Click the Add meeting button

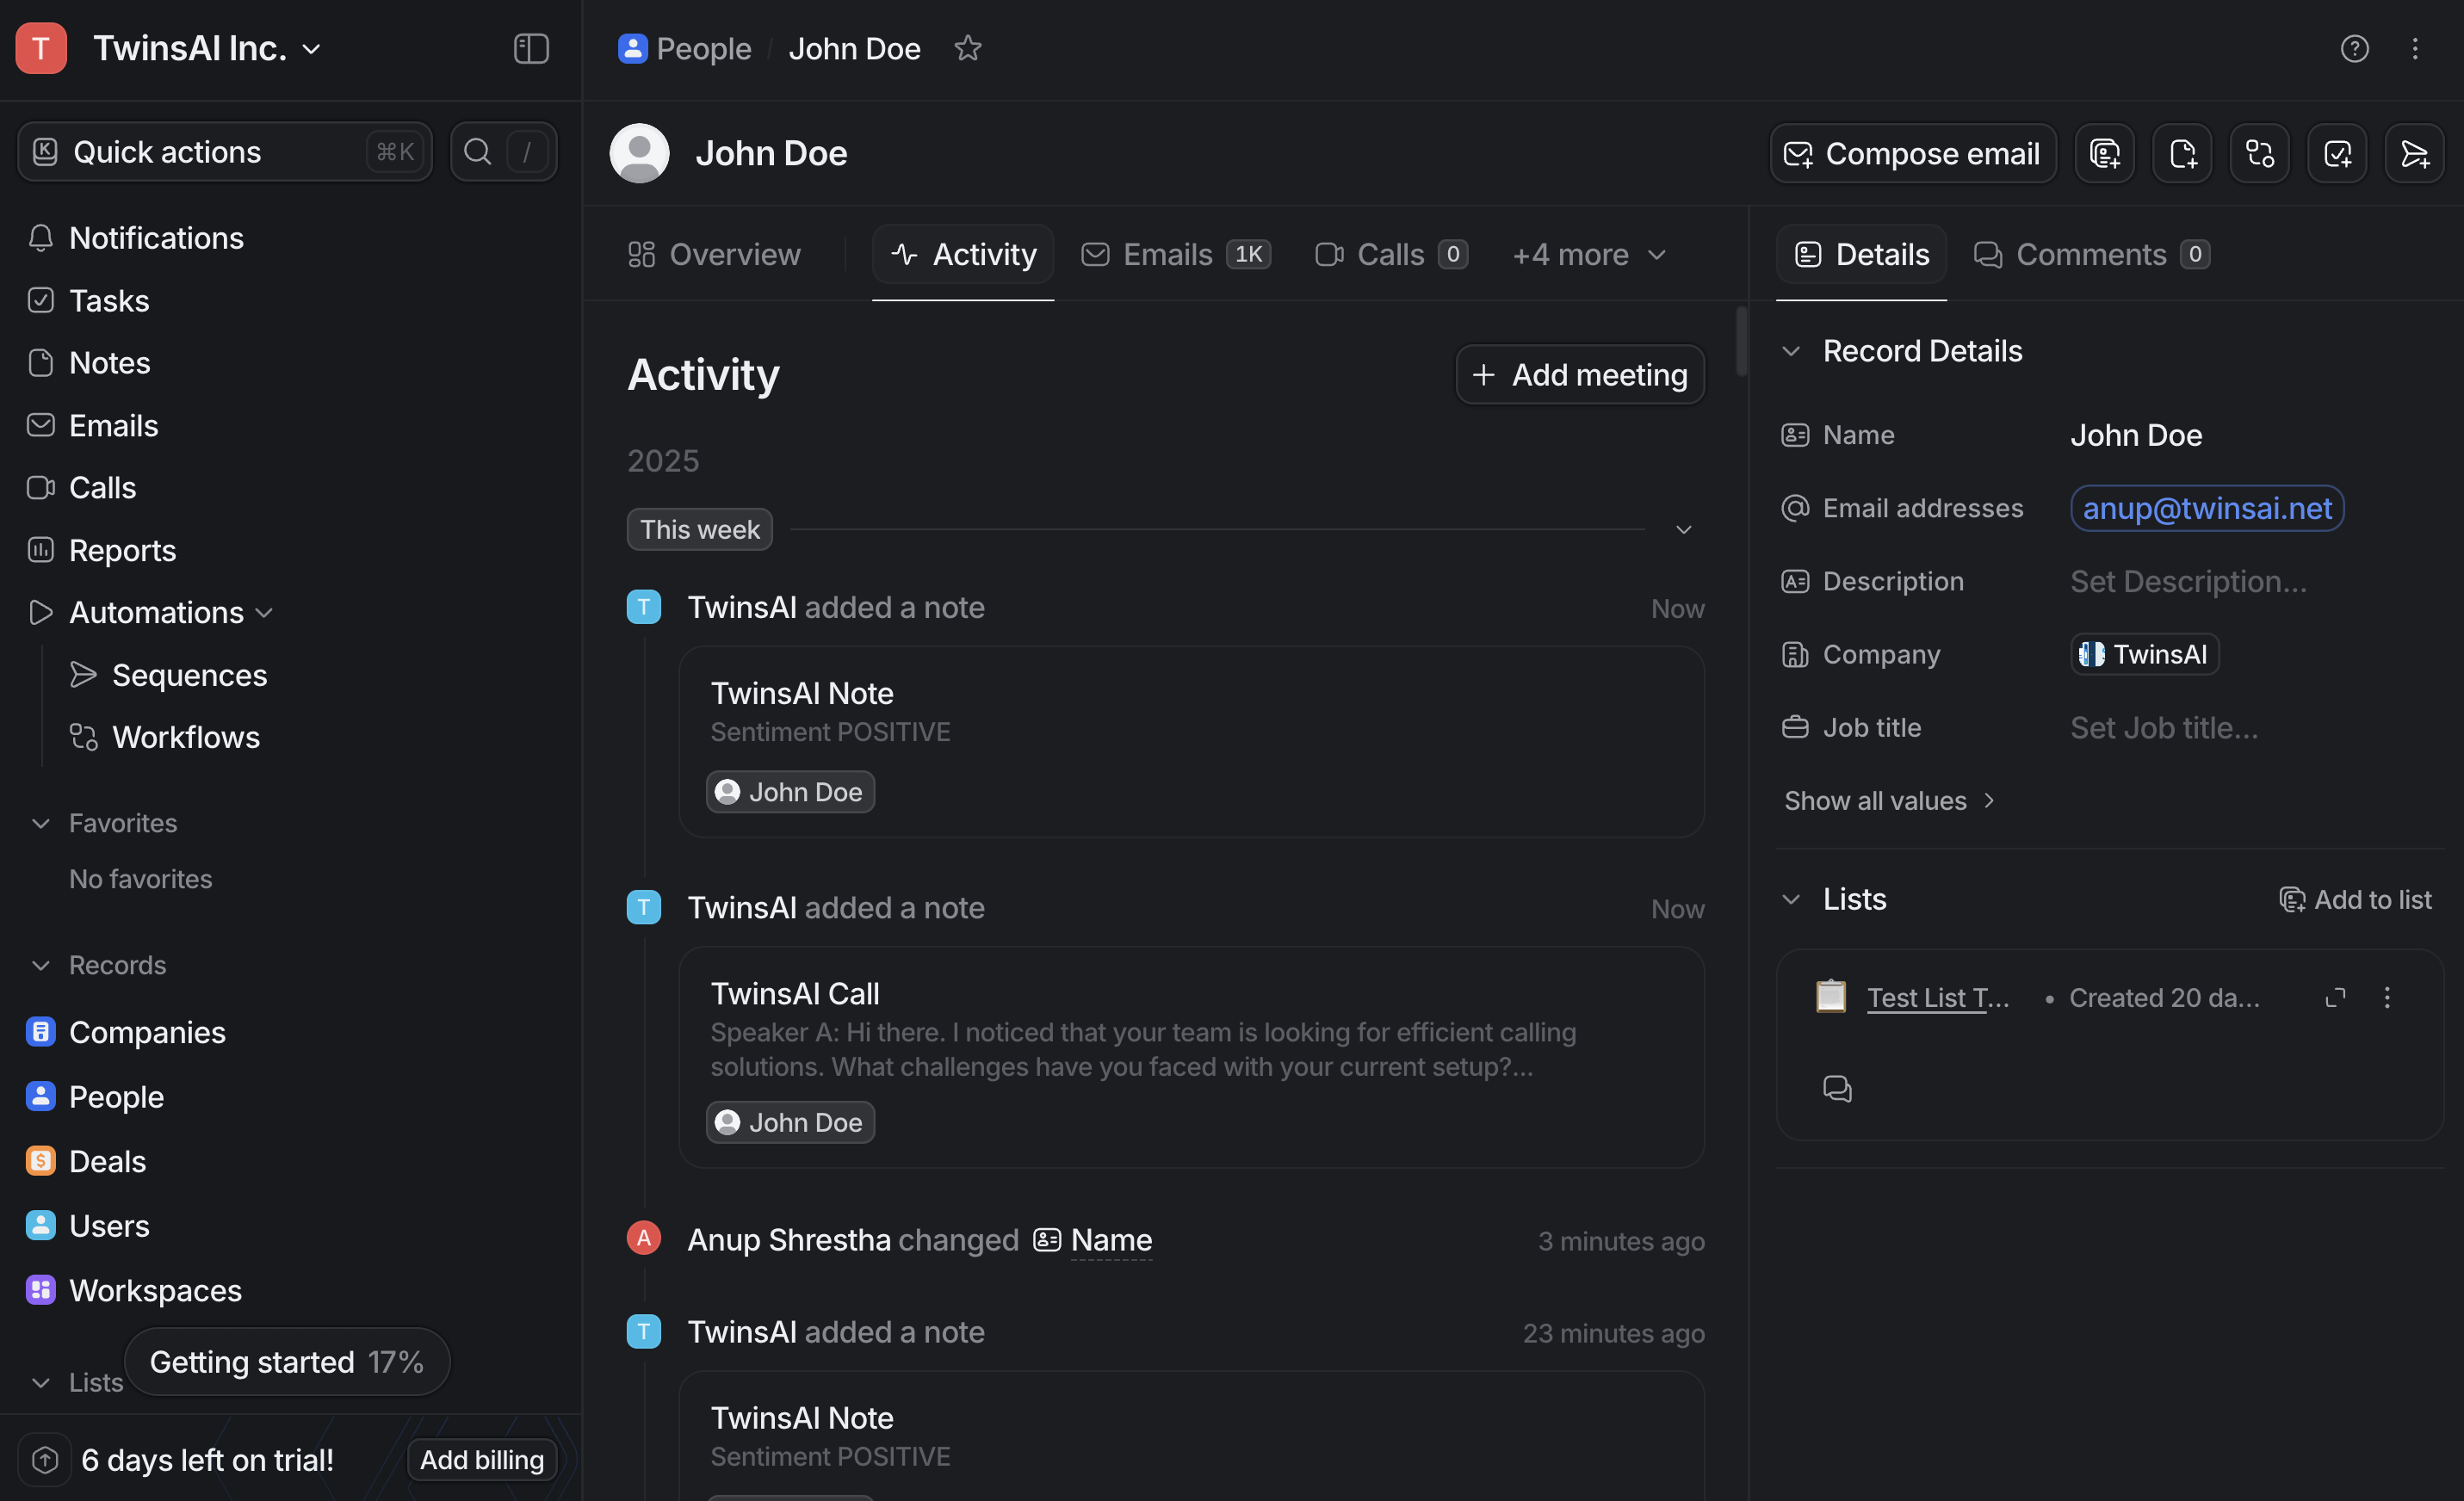(x=1579, y=374)
